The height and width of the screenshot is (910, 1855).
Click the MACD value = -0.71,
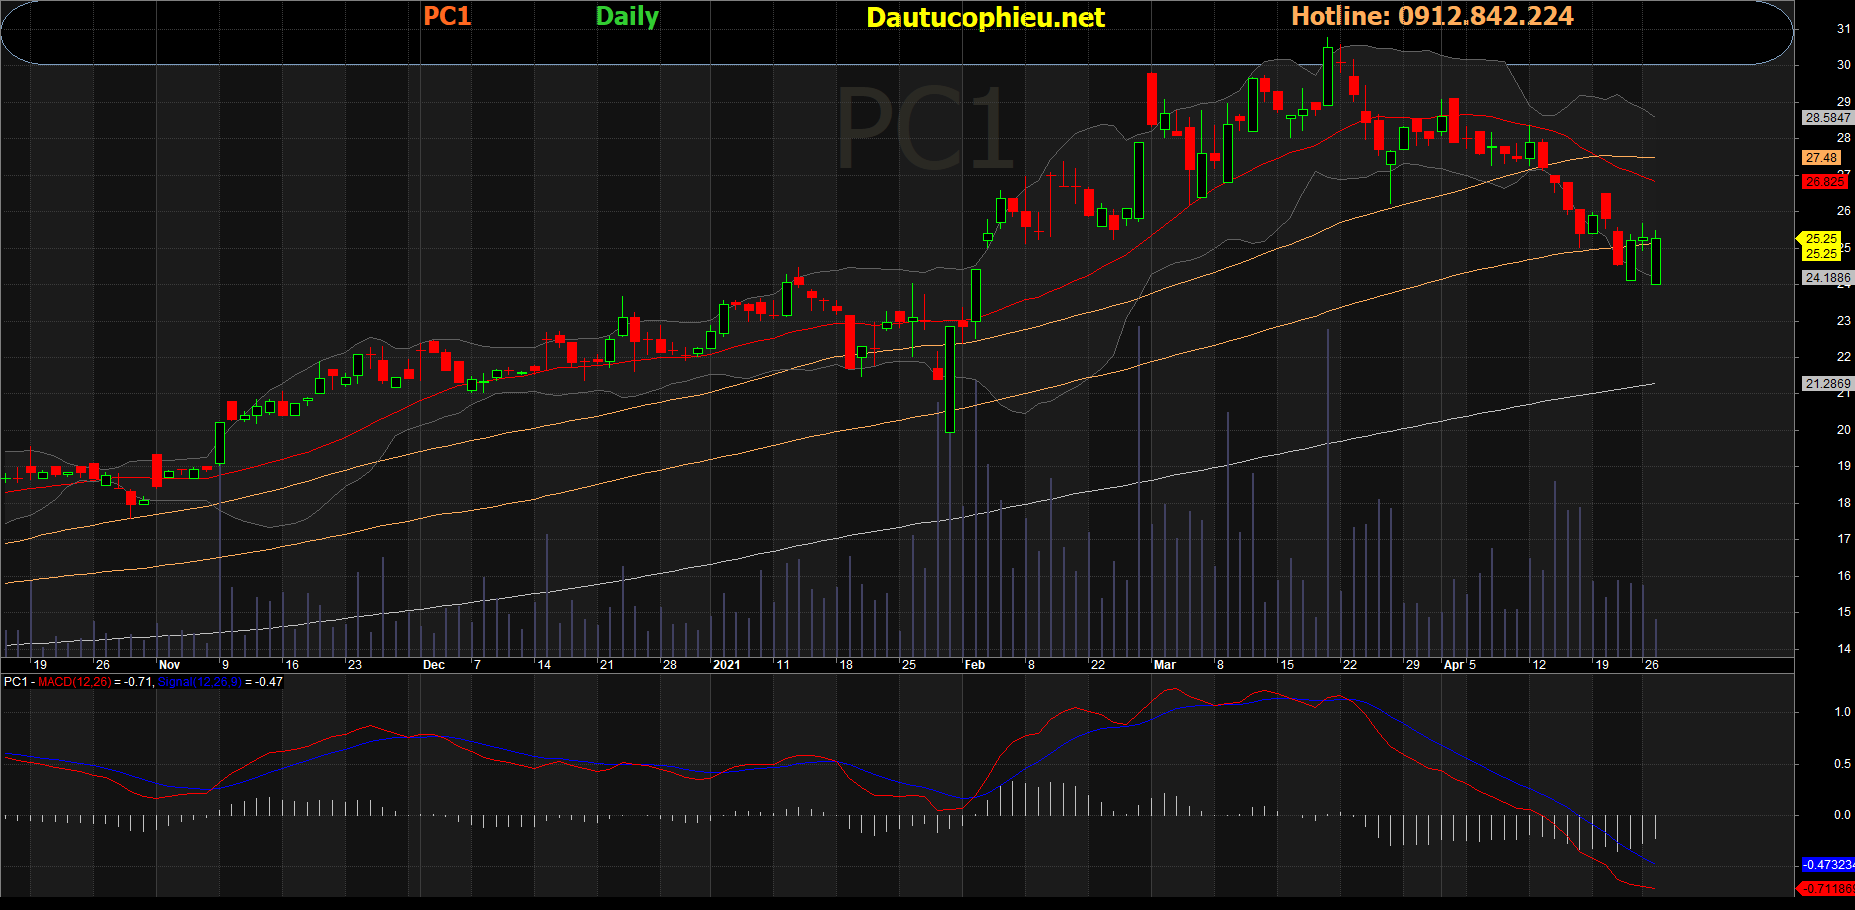[x=134, y=682]
